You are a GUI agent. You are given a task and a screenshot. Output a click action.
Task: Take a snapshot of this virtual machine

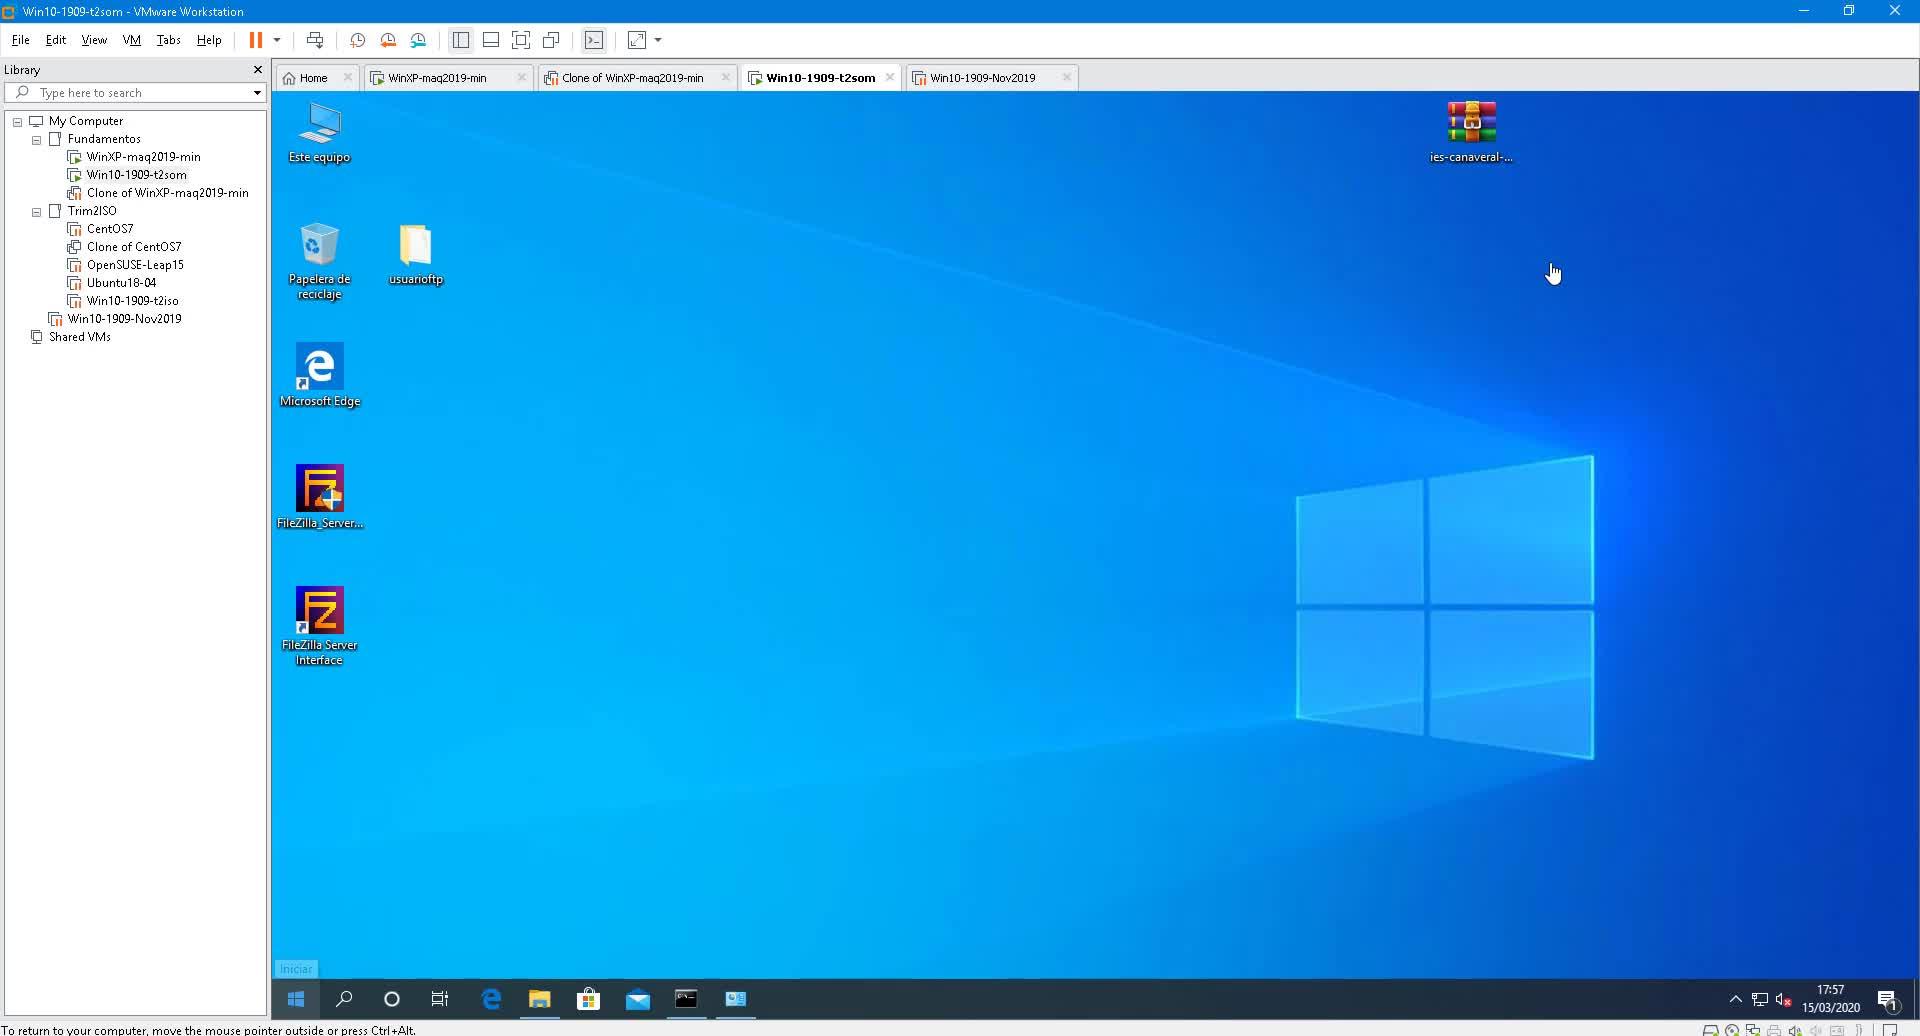pyautogui.click(x=357, y=40)
